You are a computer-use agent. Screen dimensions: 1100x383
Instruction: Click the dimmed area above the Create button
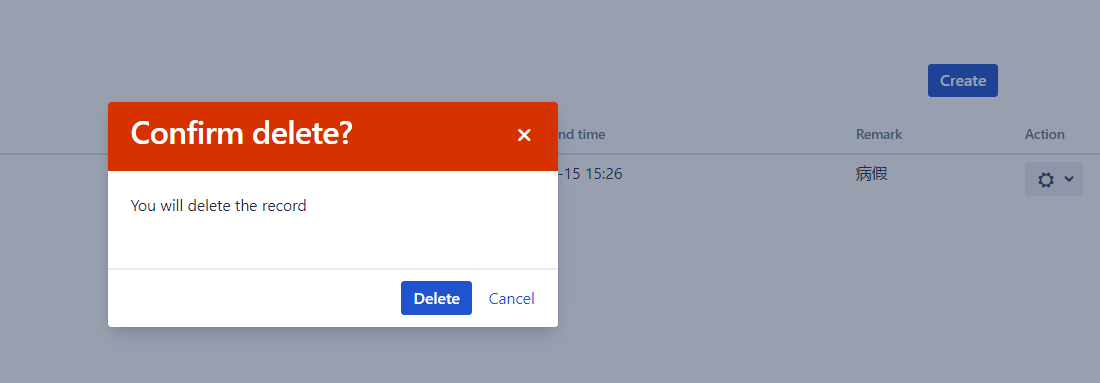click(x=962, y=32)
